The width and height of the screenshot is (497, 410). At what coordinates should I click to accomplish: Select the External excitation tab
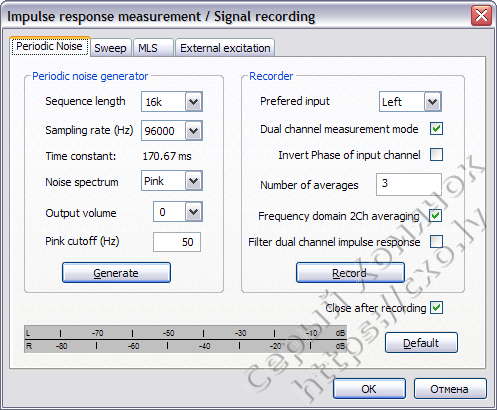225,48
